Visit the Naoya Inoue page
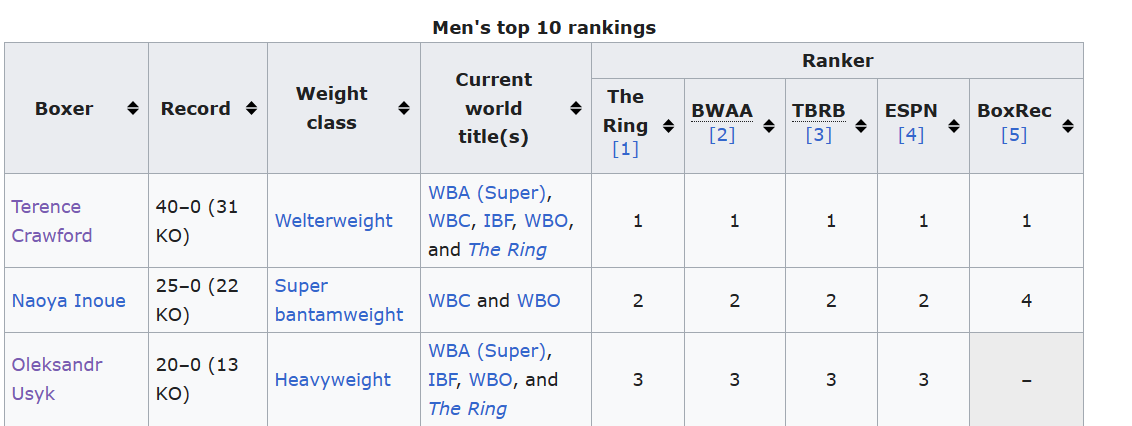This screenshot has width=1132, height=426. (x=69, y=300)
